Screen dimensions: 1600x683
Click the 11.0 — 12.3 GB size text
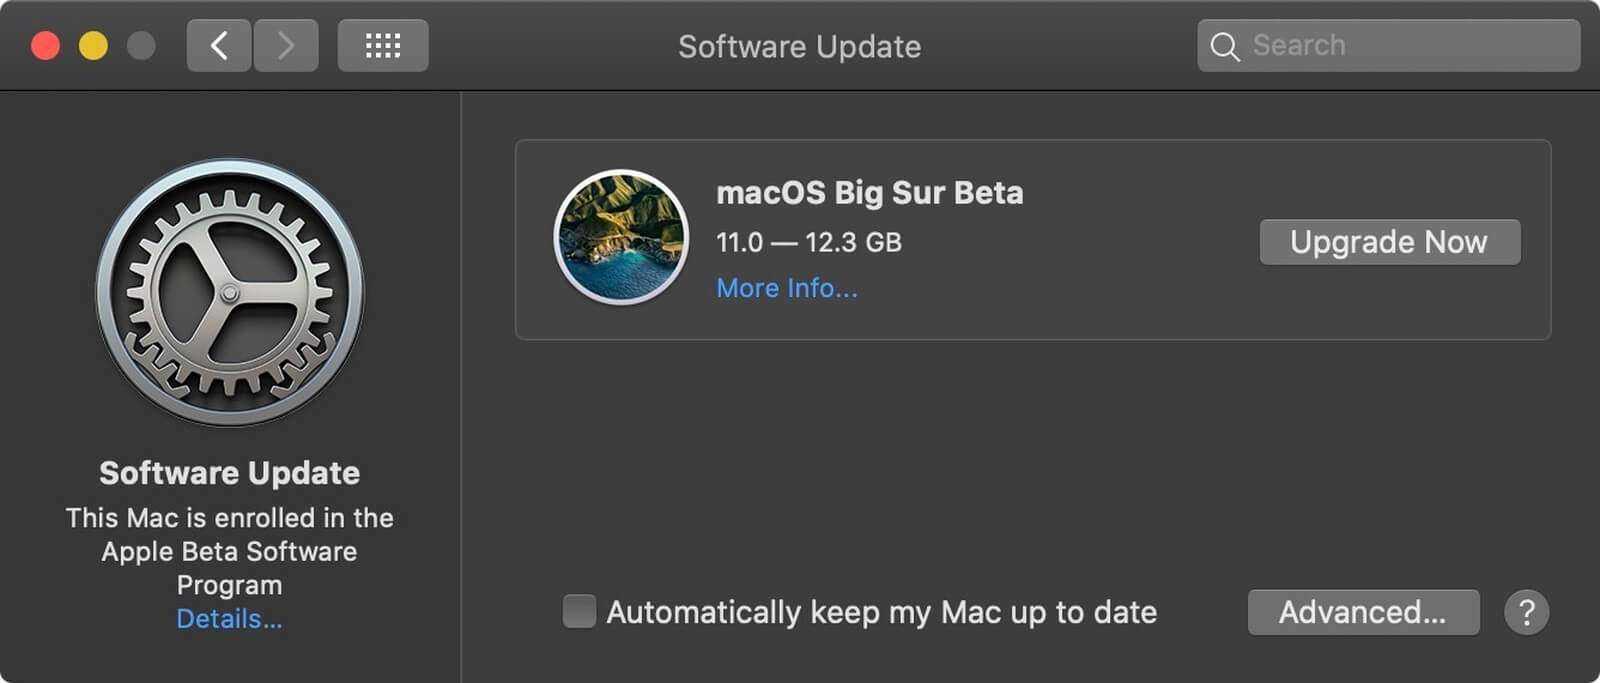coord(808,242)
